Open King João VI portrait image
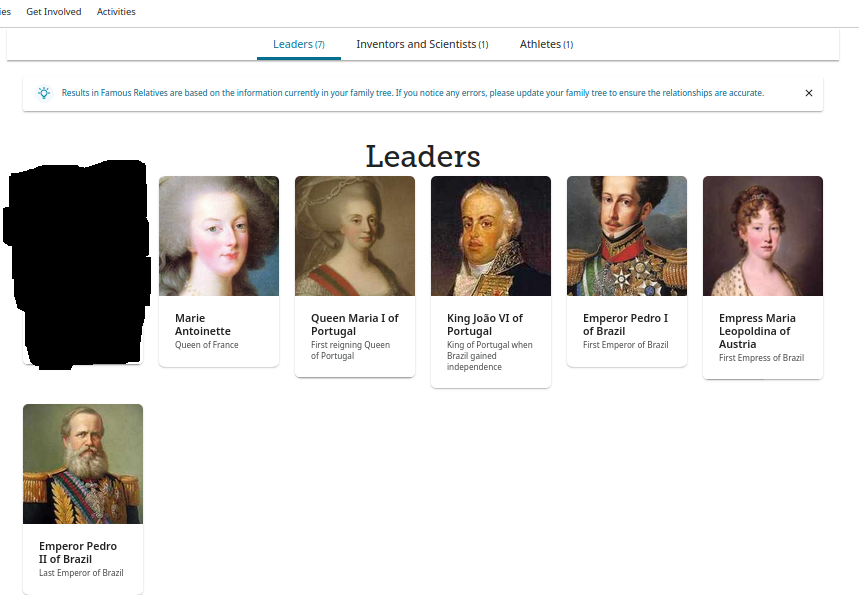Screen dimensions: 859x595 click(491, 236)
